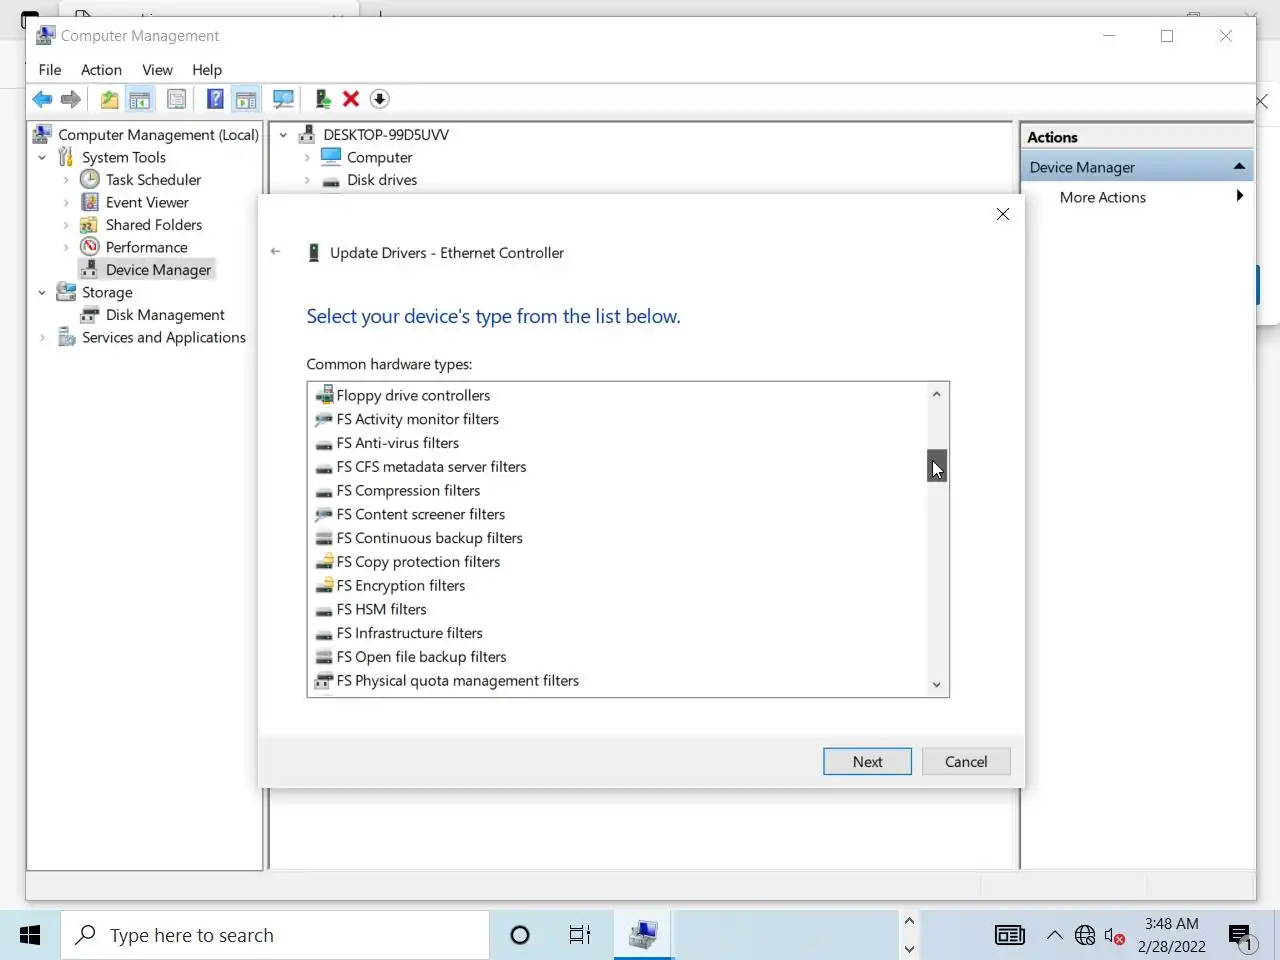Open the More Actions submenu arrow
Viewport: 1280px width, 960px height.
pos(1240,196)
